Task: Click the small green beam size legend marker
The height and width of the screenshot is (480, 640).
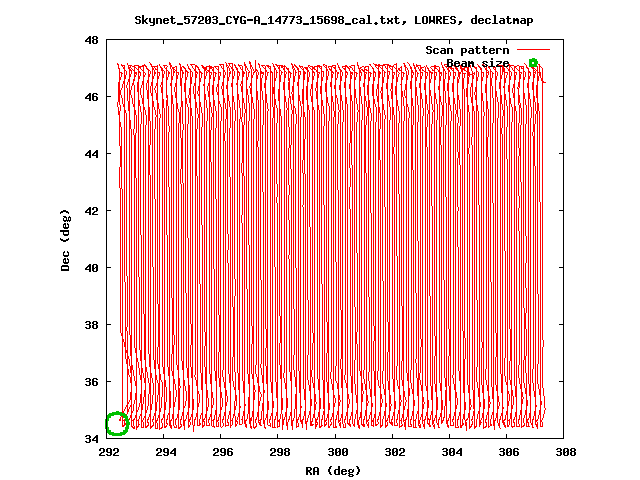Action: point(533,63)
